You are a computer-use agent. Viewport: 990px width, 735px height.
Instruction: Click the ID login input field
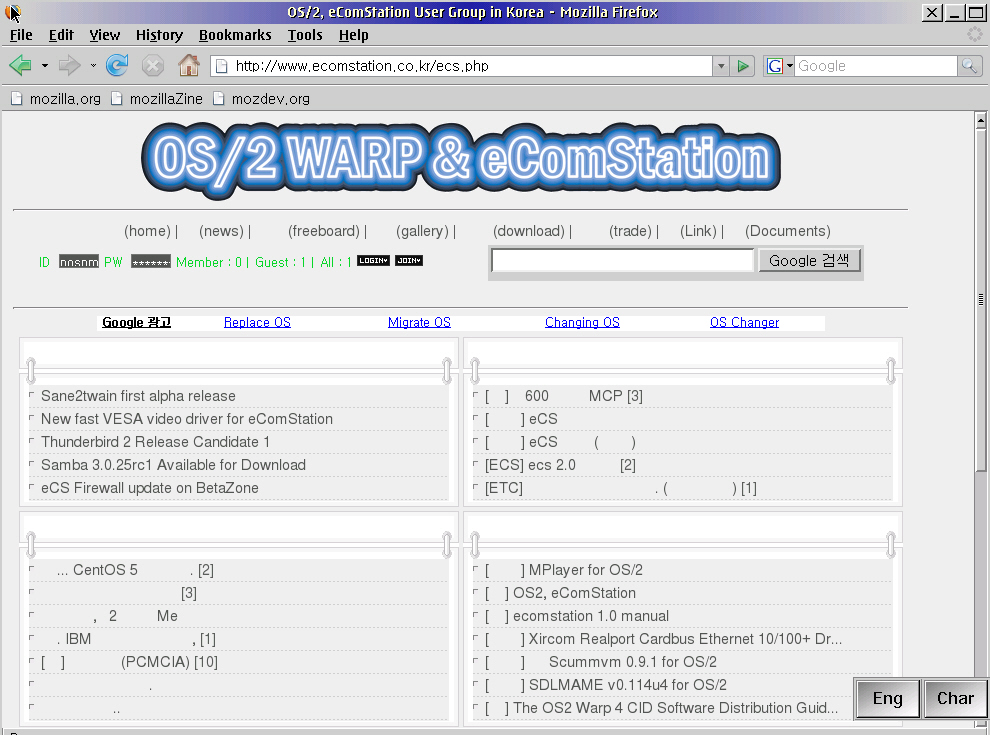79,261
